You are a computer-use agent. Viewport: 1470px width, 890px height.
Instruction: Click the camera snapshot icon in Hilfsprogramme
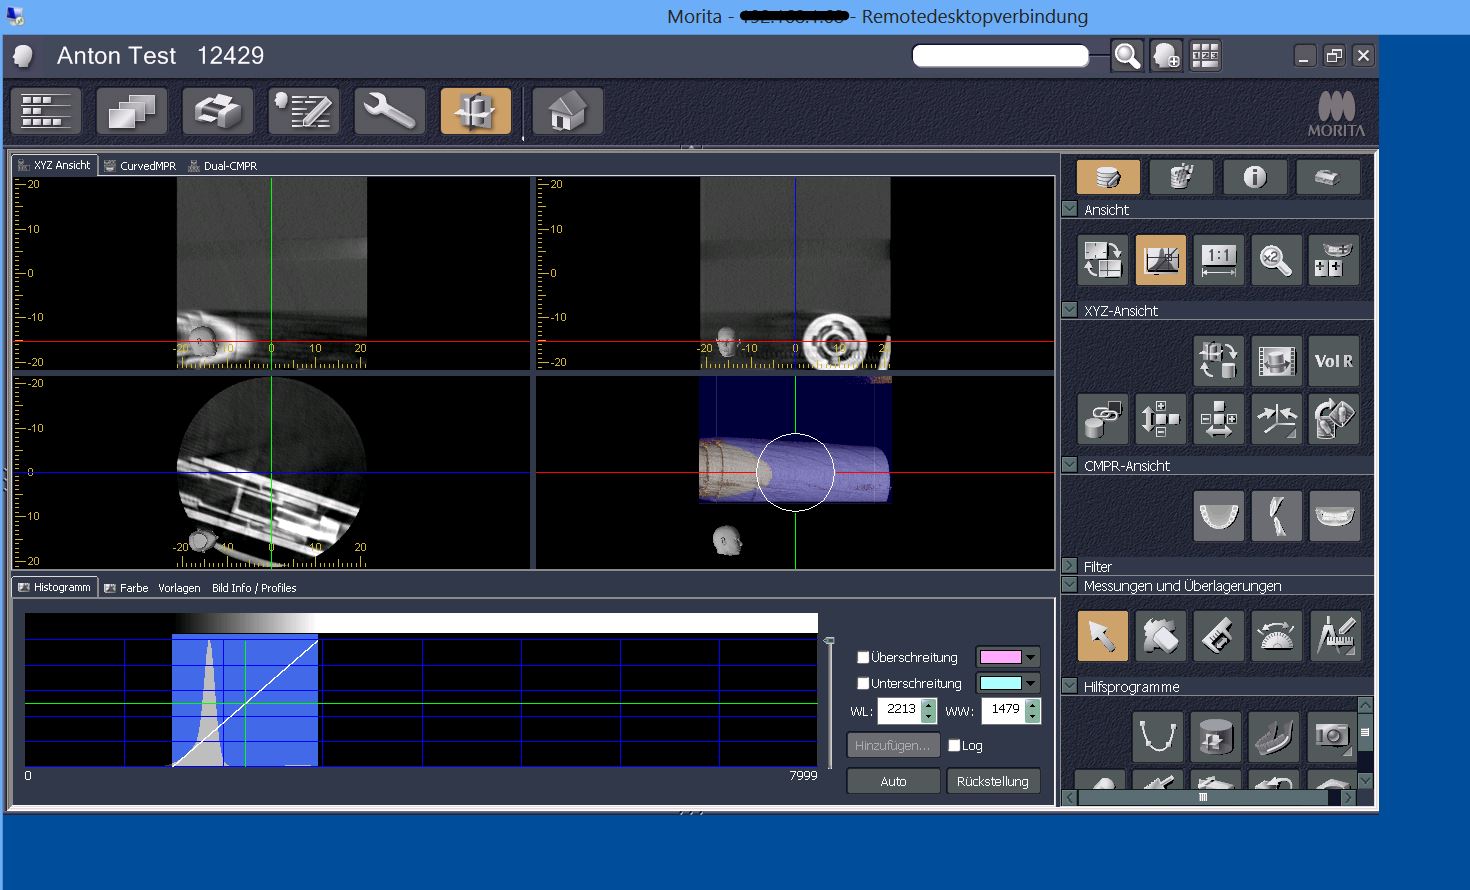[x=1332, y=737]
